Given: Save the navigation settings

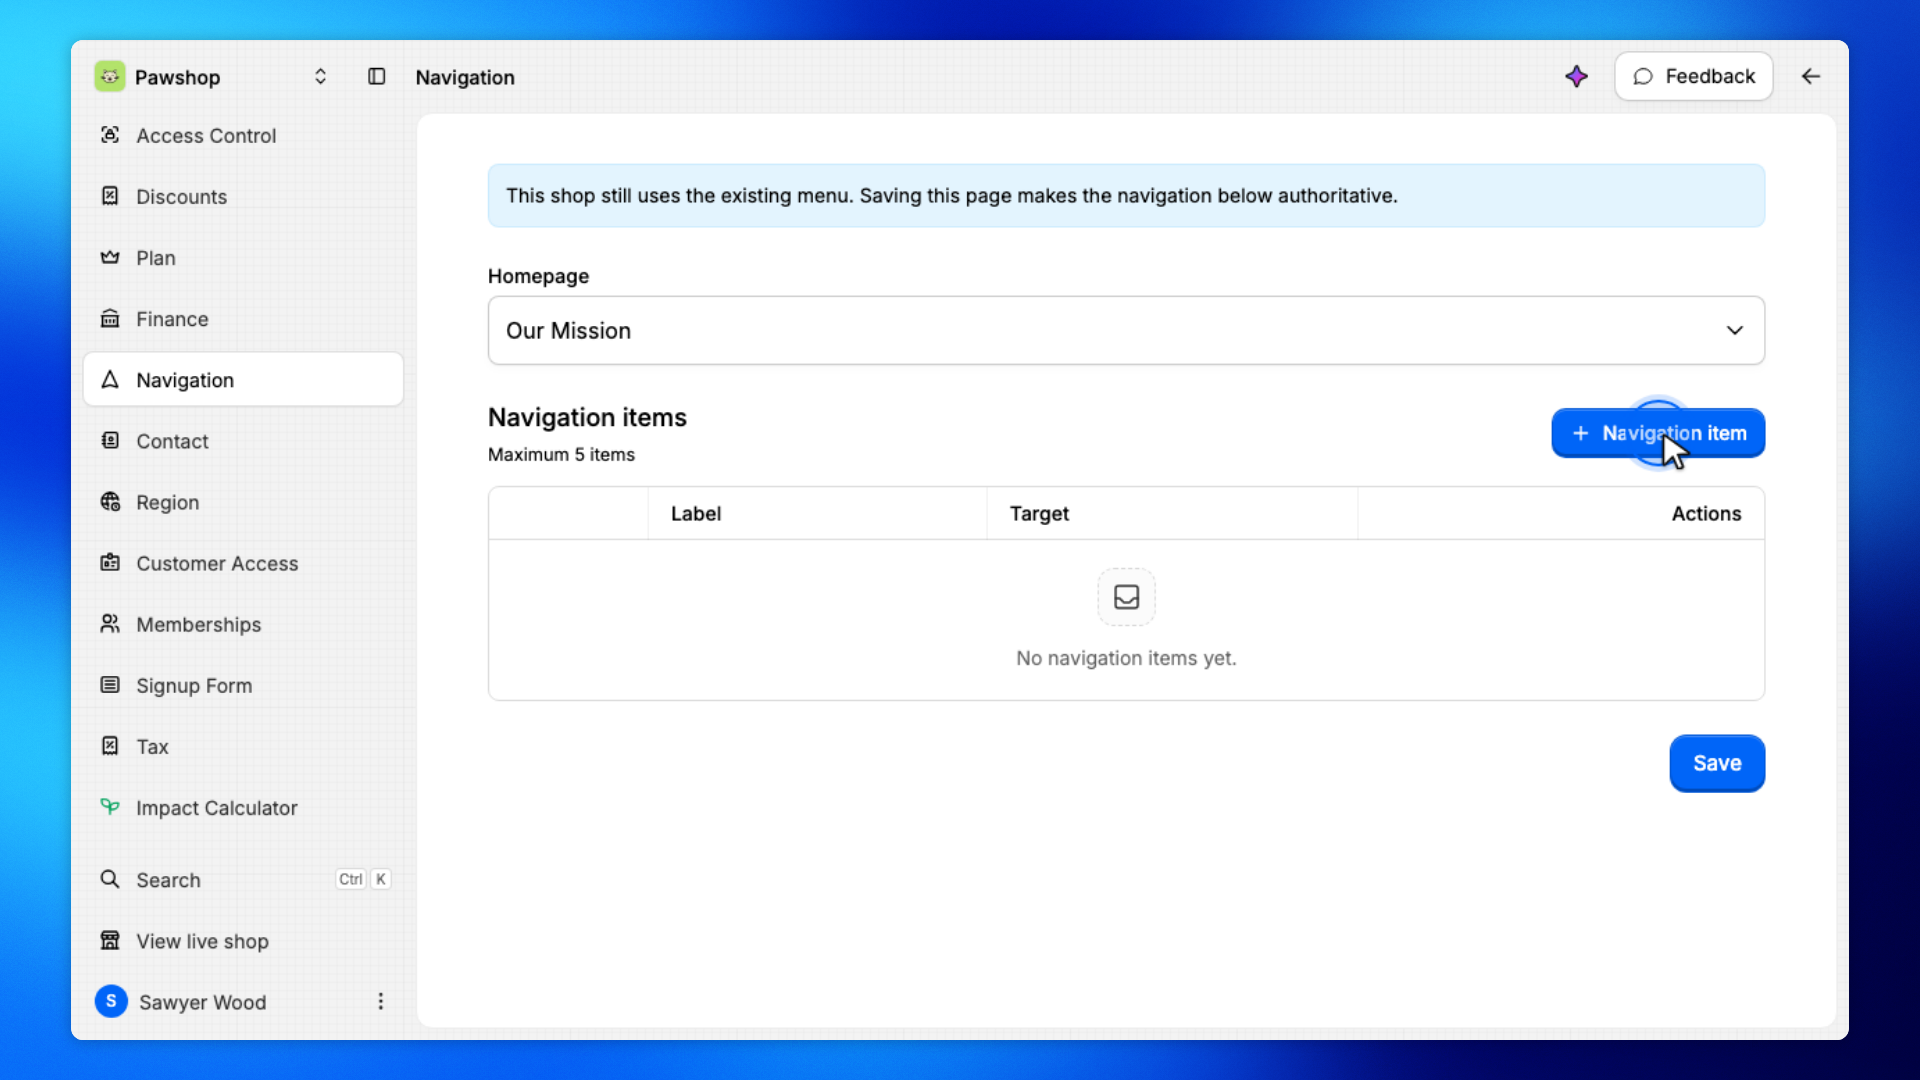Looking at the screenshot, I should 1717,763.
